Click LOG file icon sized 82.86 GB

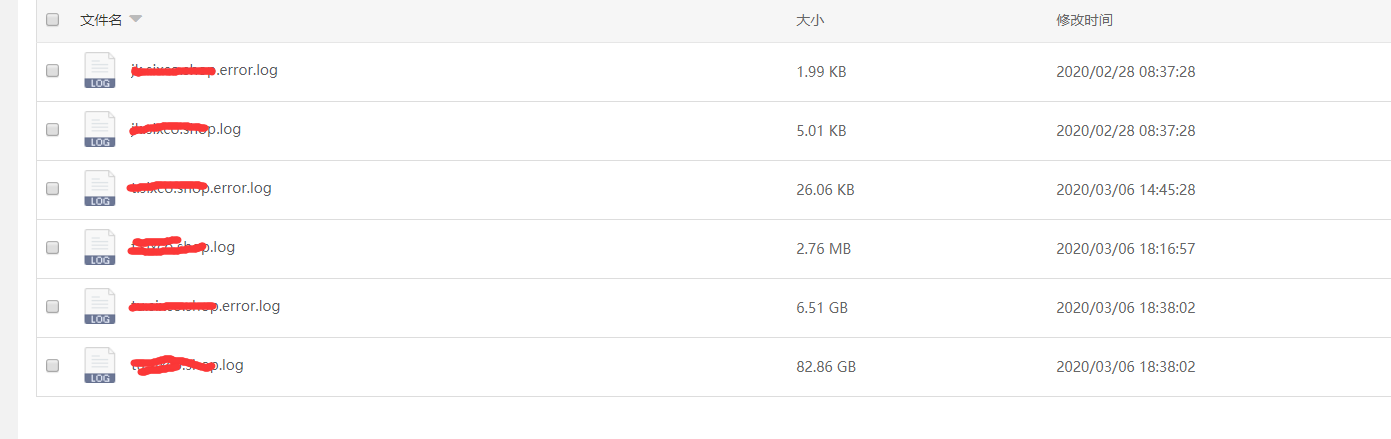(x=100, y=365)
